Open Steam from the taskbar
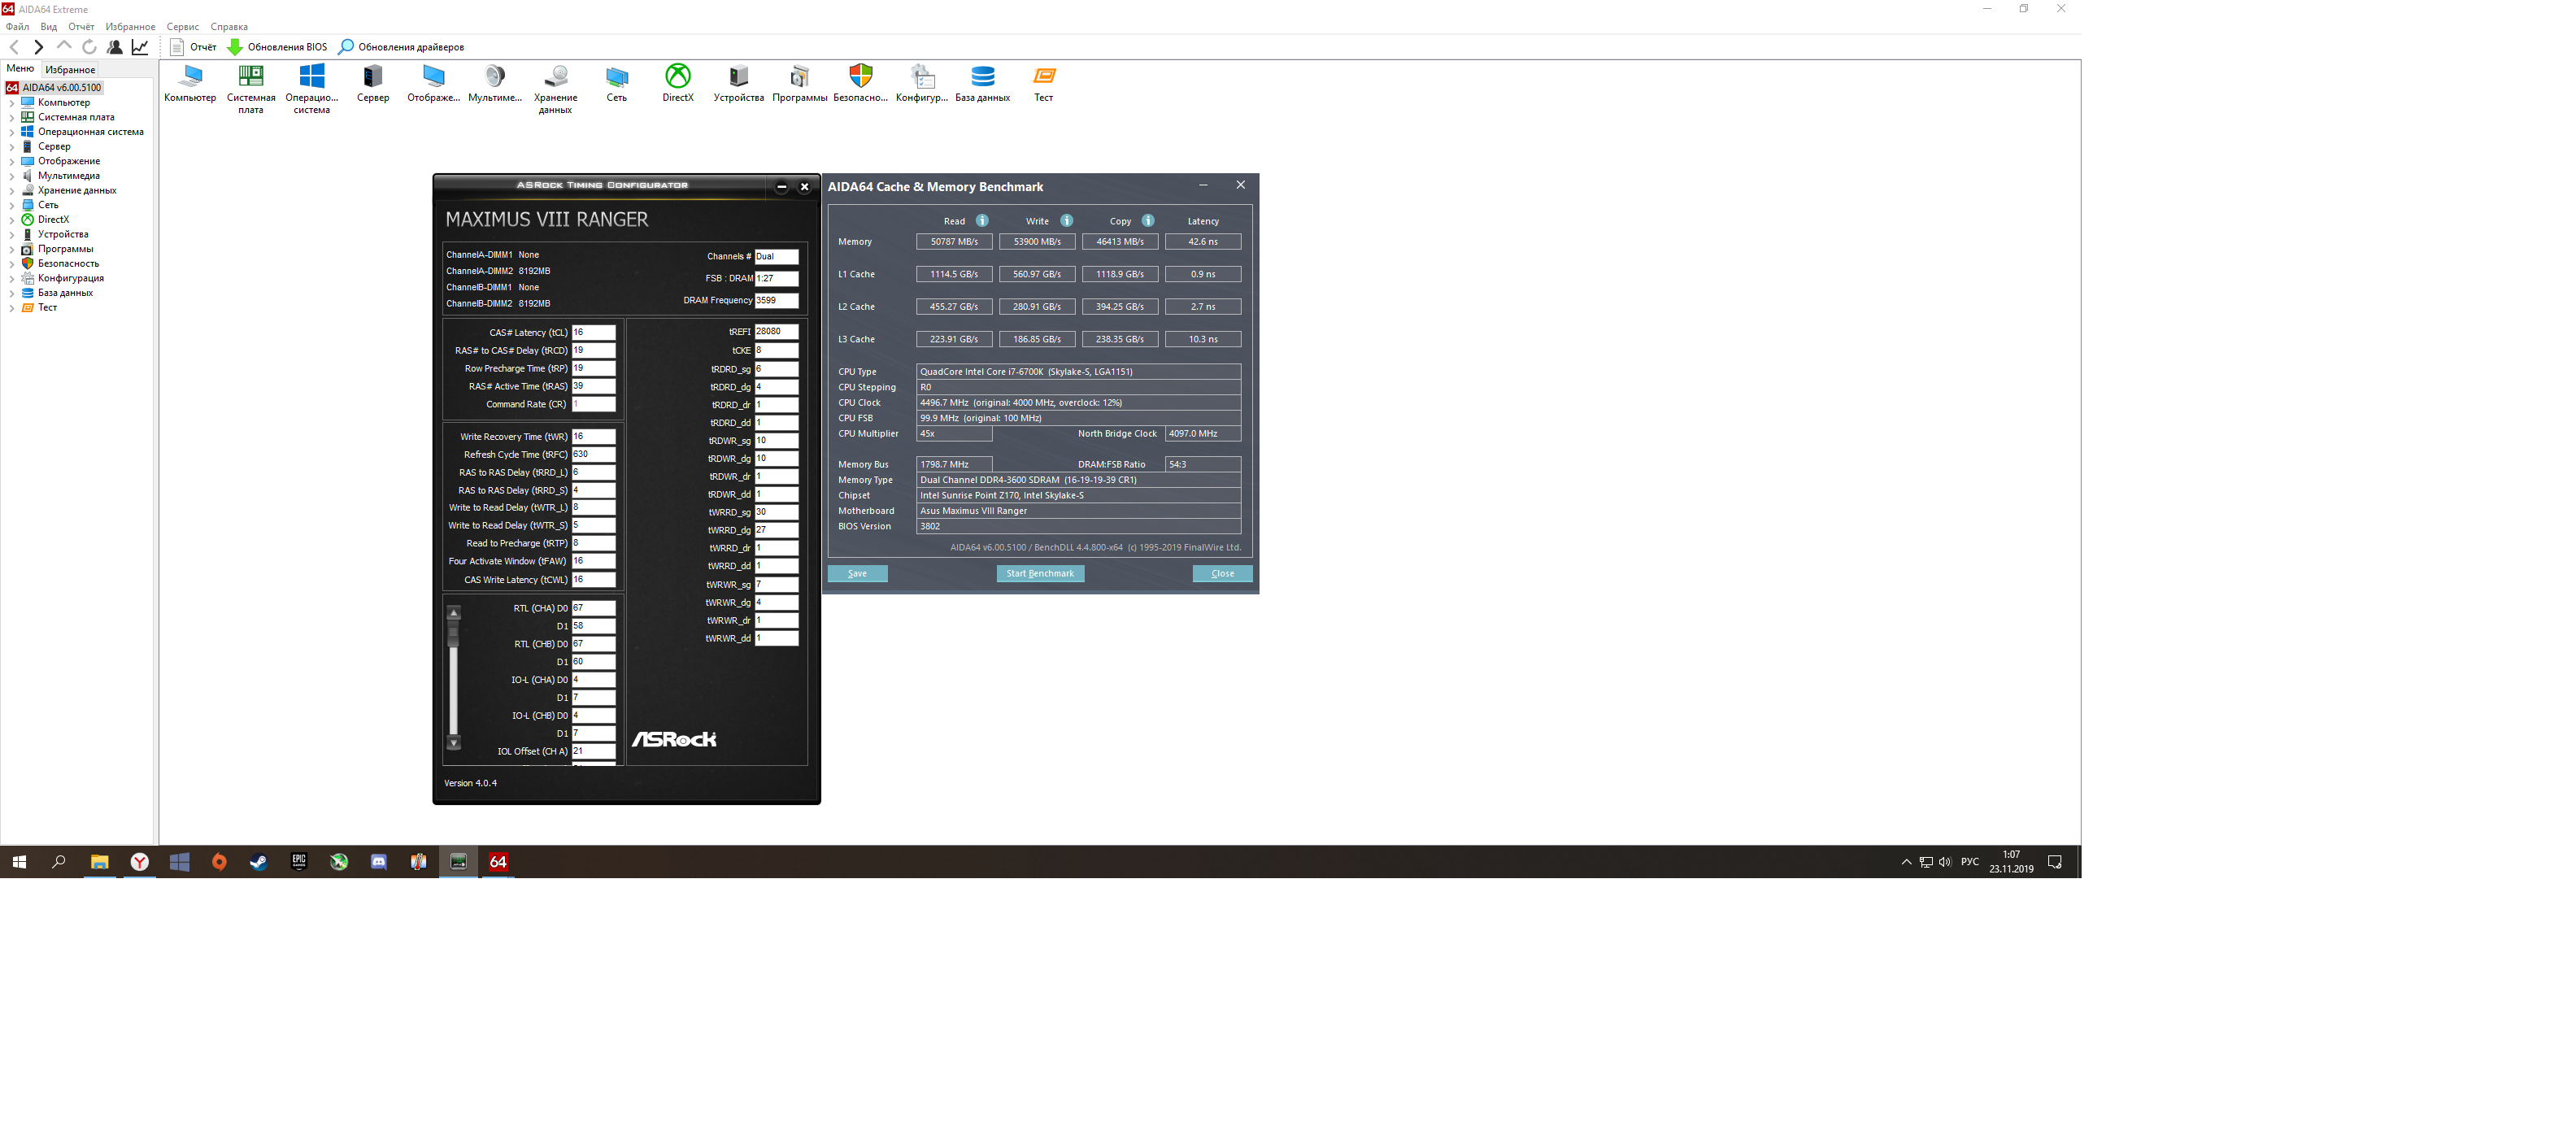Screen dimensions: 2576x1127 point(259,862)
